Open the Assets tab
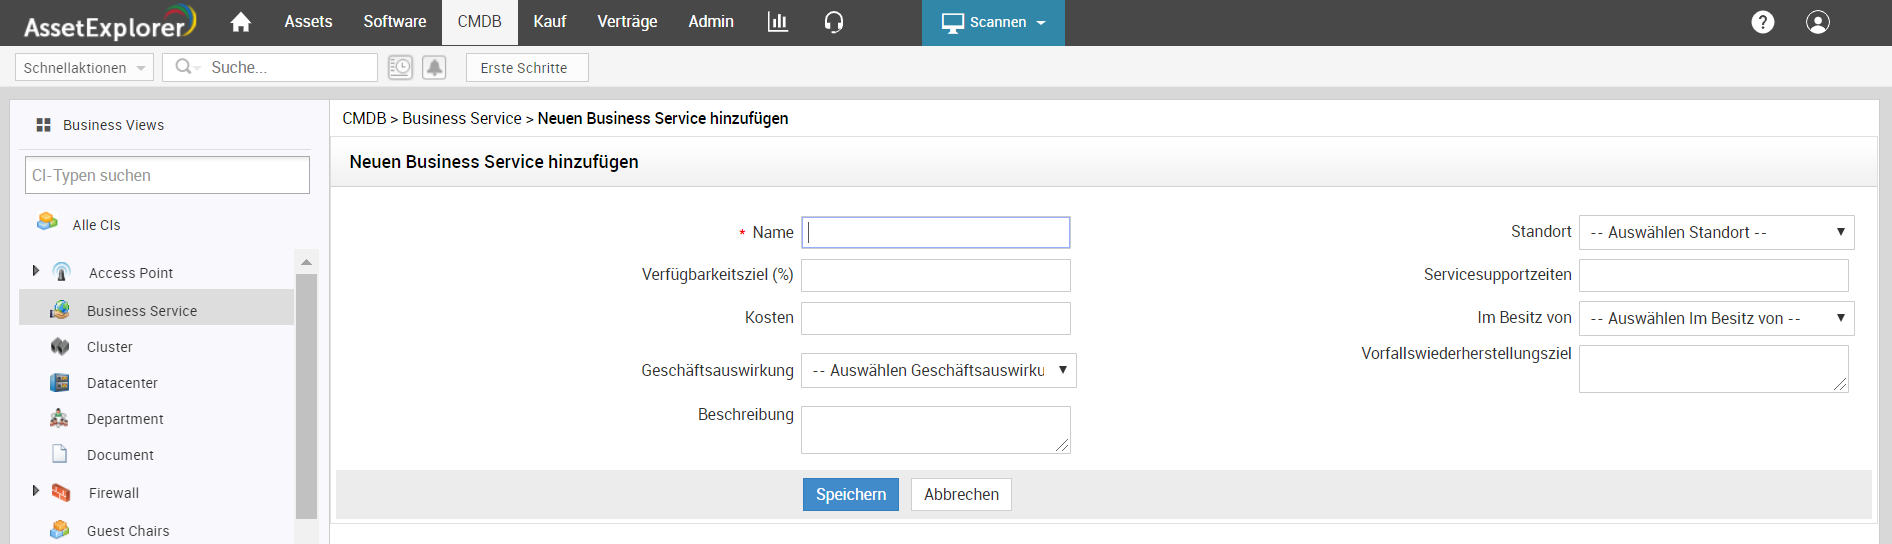The width and height of the screenshot is (1892, 544). pos(308,21)
